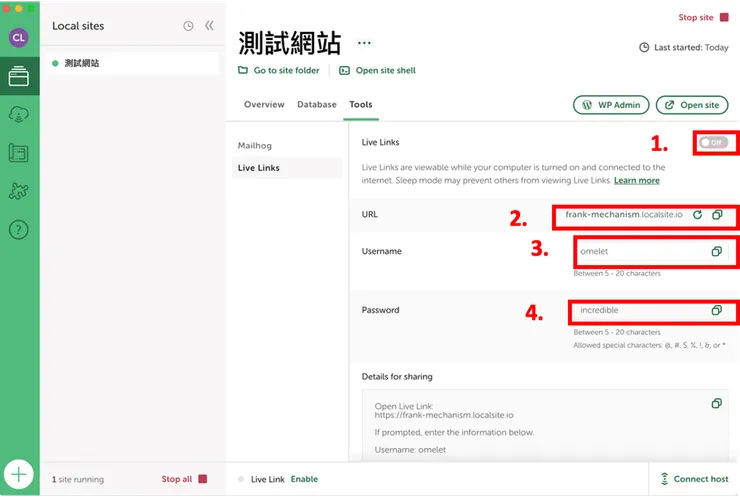Click Enable next to Live Link
The width and height of the screenshot is (740, 497).
(x=304, y=479)
